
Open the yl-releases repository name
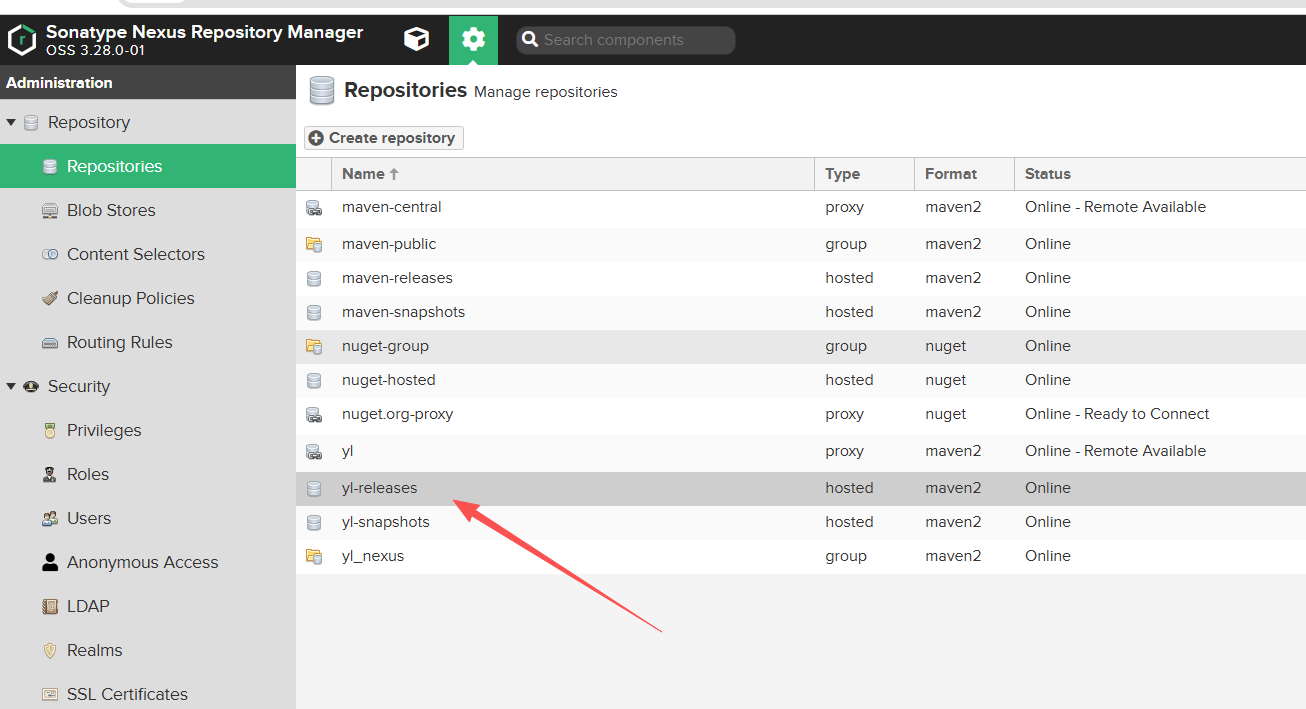(379, 488)
